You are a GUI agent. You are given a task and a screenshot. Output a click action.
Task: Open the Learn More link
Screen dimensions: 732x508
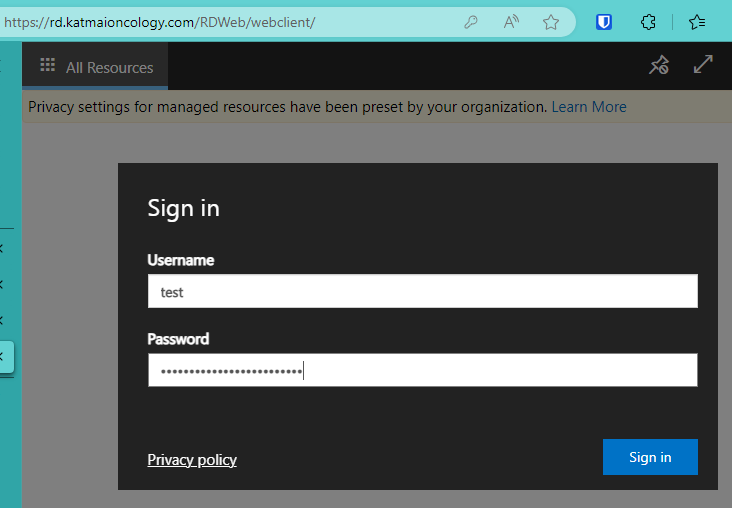[x=589, y=107]
